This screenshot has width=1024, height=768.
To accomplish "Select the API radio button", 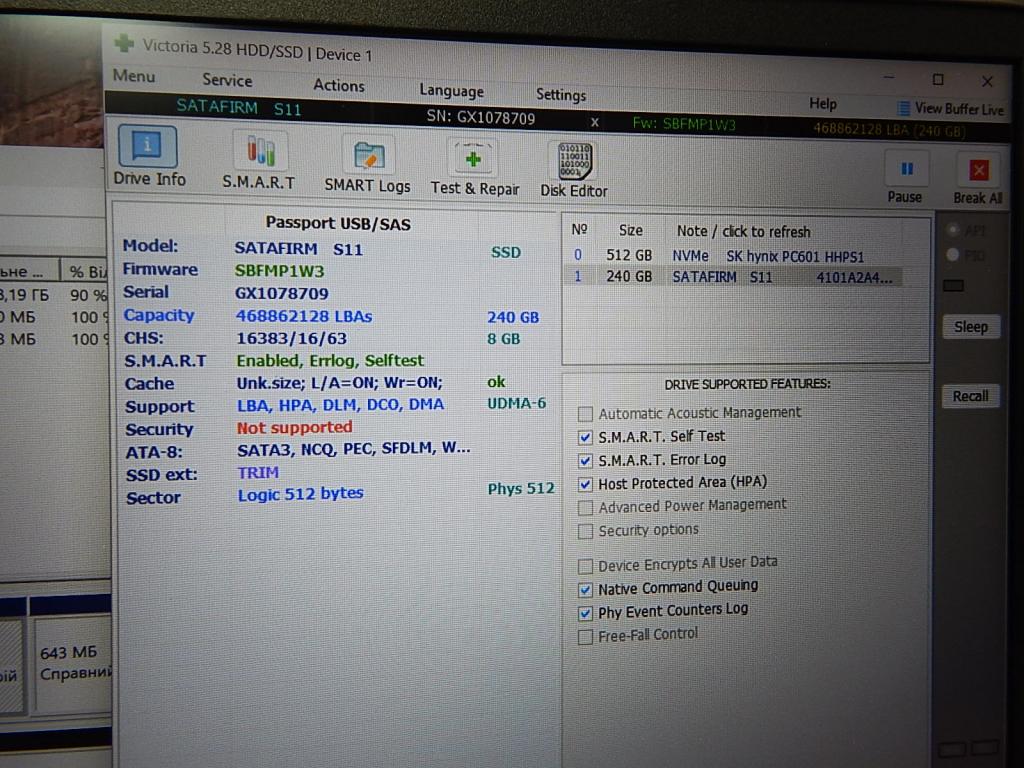I will tap(953, 229).
